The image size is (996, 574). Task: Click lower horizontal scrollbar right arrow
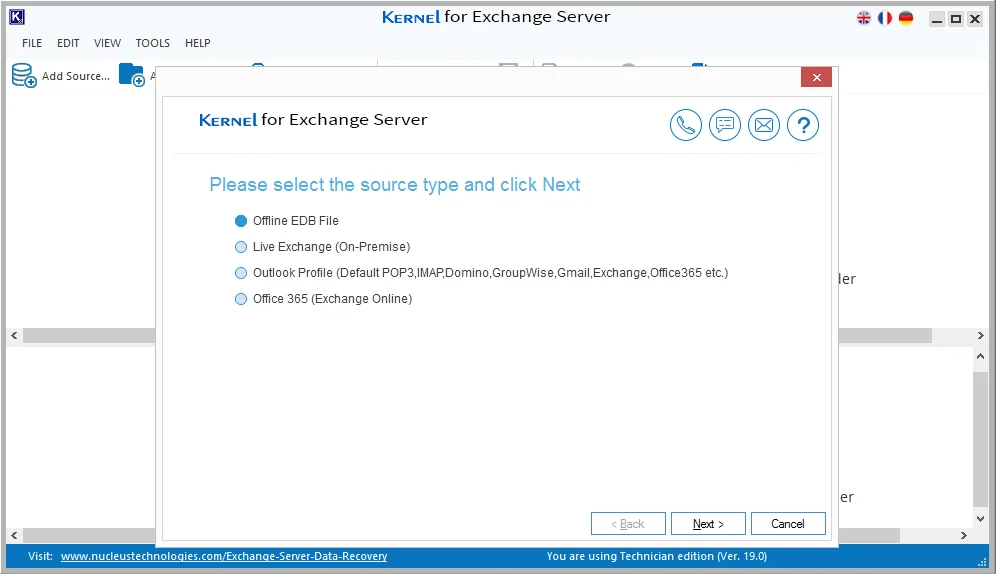tap(964, 535)
